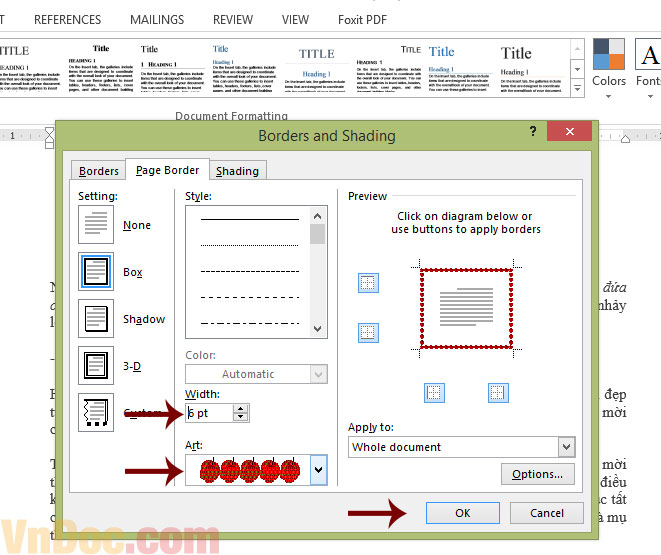Increase the Width spinner value

(x=241, y=408)
